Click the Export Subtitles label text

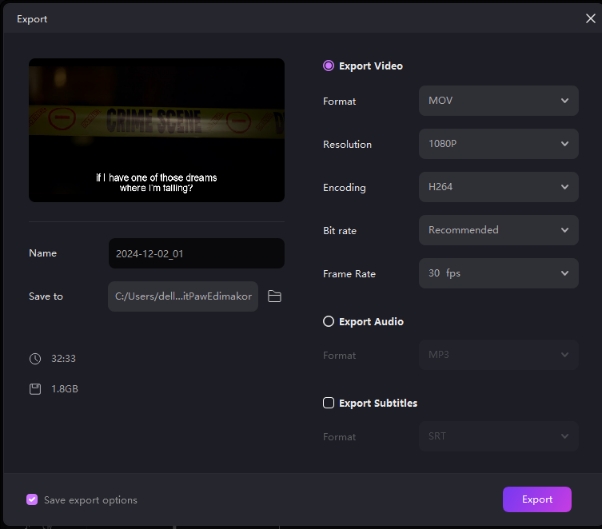378,403
